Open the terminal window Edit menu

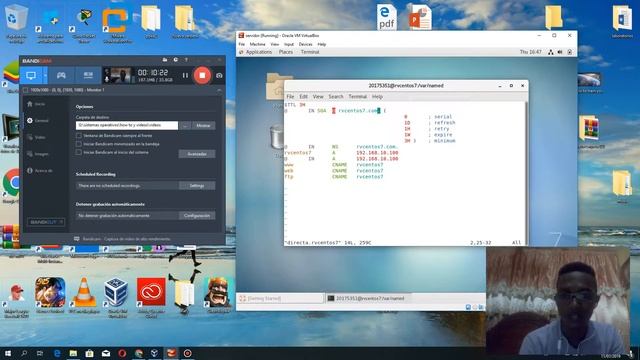click(x=303, y=97)
